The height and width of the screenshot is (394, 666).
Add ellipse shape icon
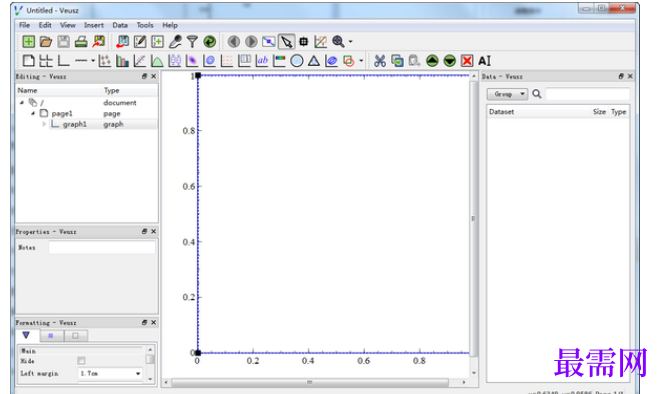[x=297, y=61]
